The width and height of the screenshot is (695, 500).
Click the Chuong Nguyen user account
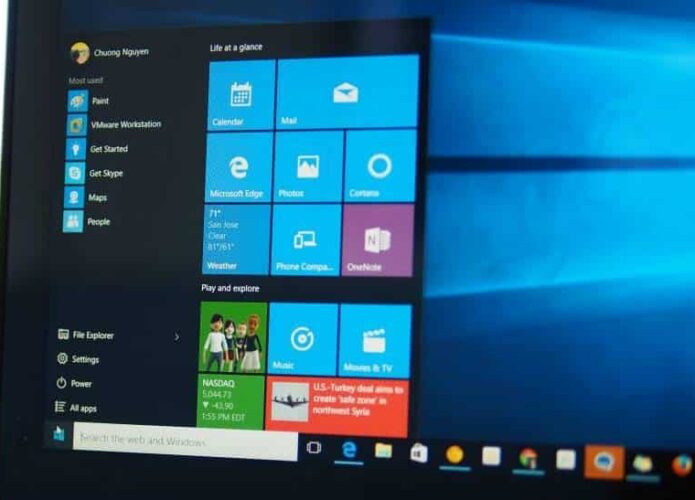109,53
